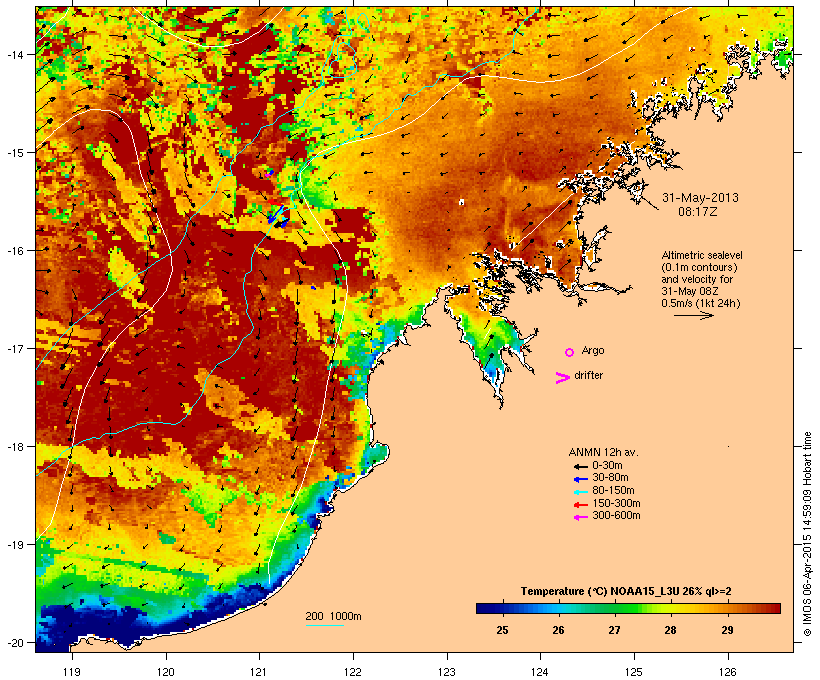Click the 80-150m depth label
Image resolution: width=820 pixels, height=680 pixels.
[x=613, y=491]
